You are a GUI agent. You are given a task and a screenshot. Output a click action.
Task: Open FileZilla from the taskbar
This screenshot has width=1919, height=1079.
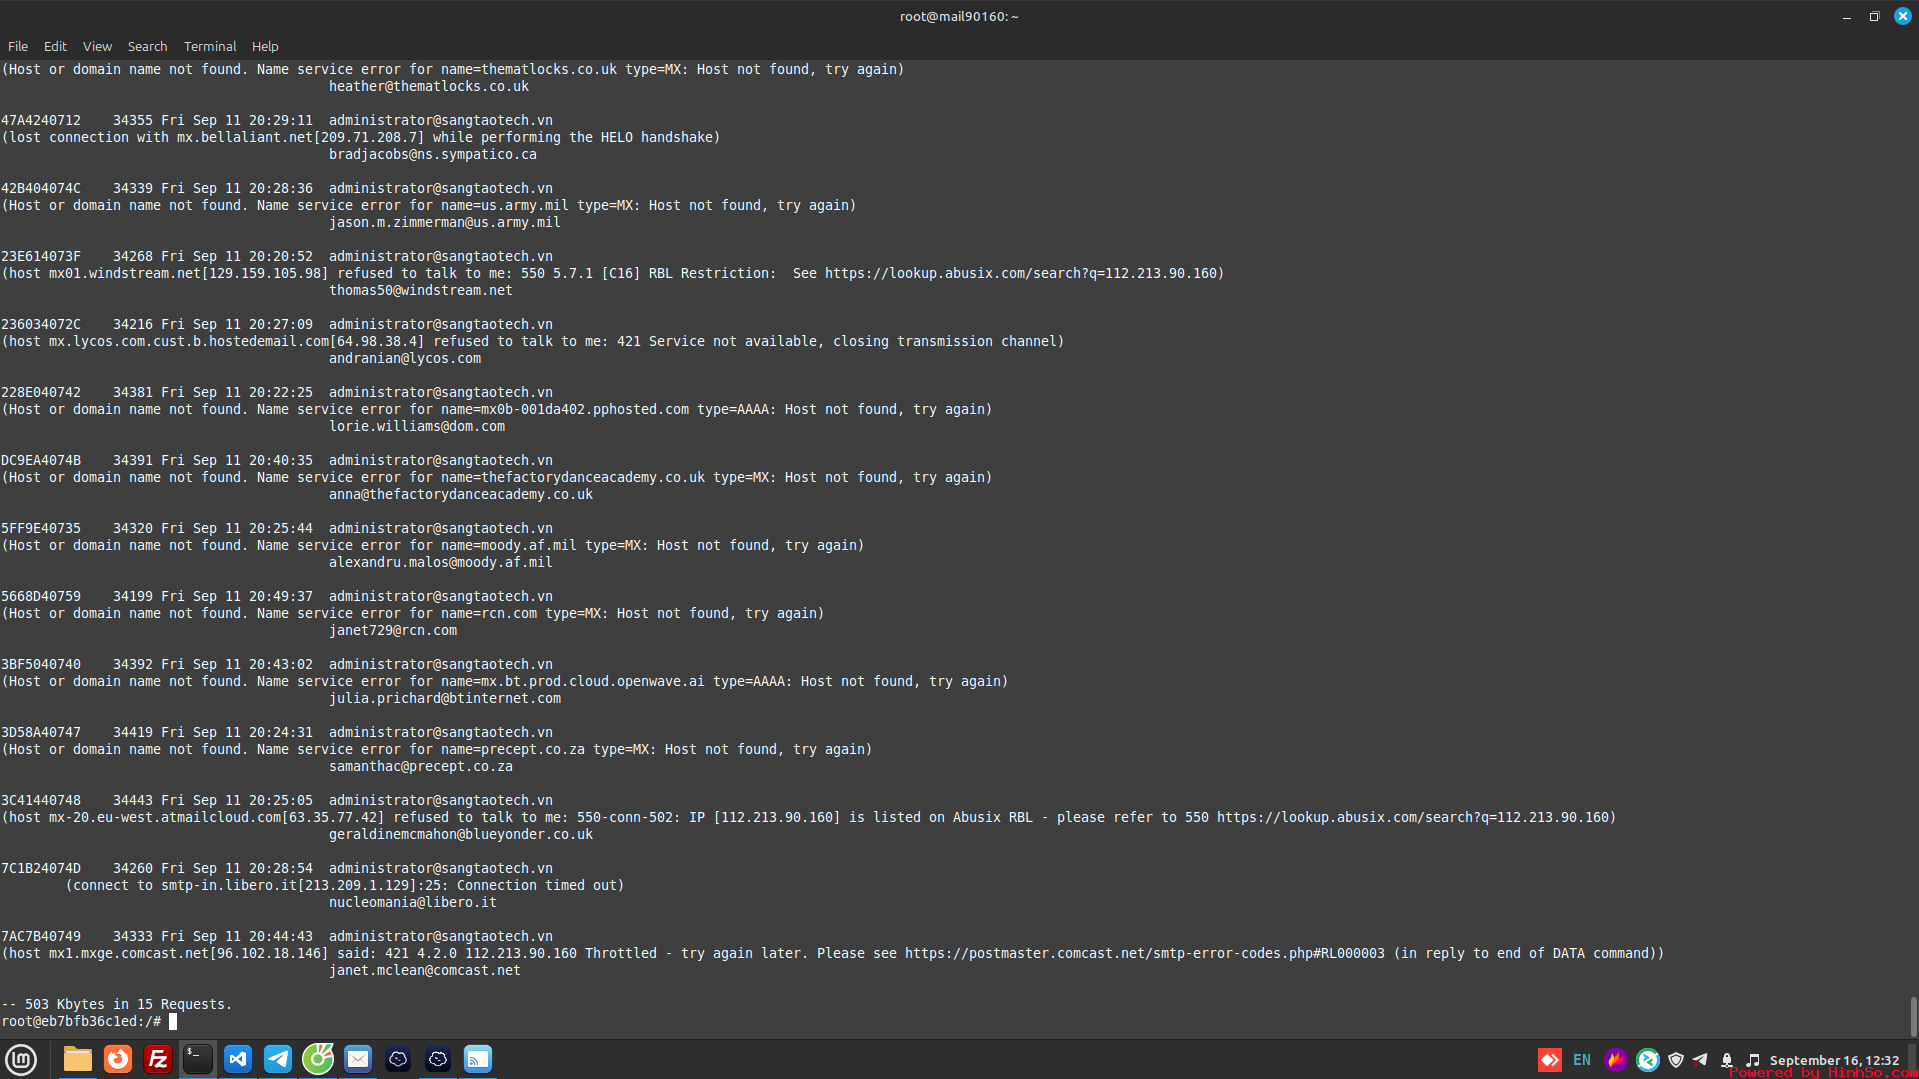coord(158,1059)
